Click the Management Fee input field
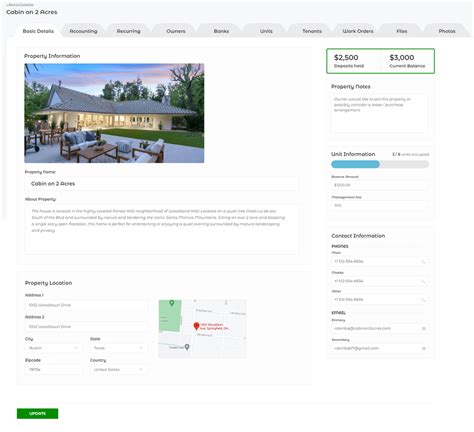Screen dimensions: 474x432 380,206
